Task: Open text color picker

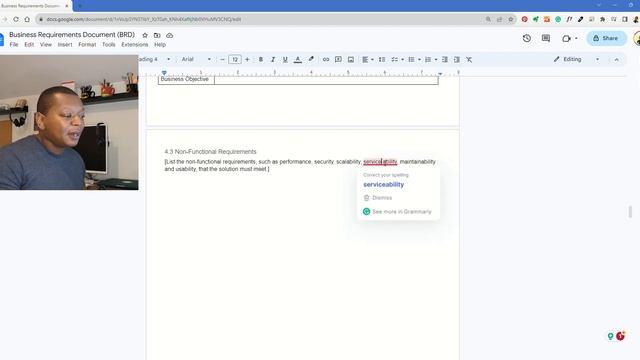Action: coord(298,60)
